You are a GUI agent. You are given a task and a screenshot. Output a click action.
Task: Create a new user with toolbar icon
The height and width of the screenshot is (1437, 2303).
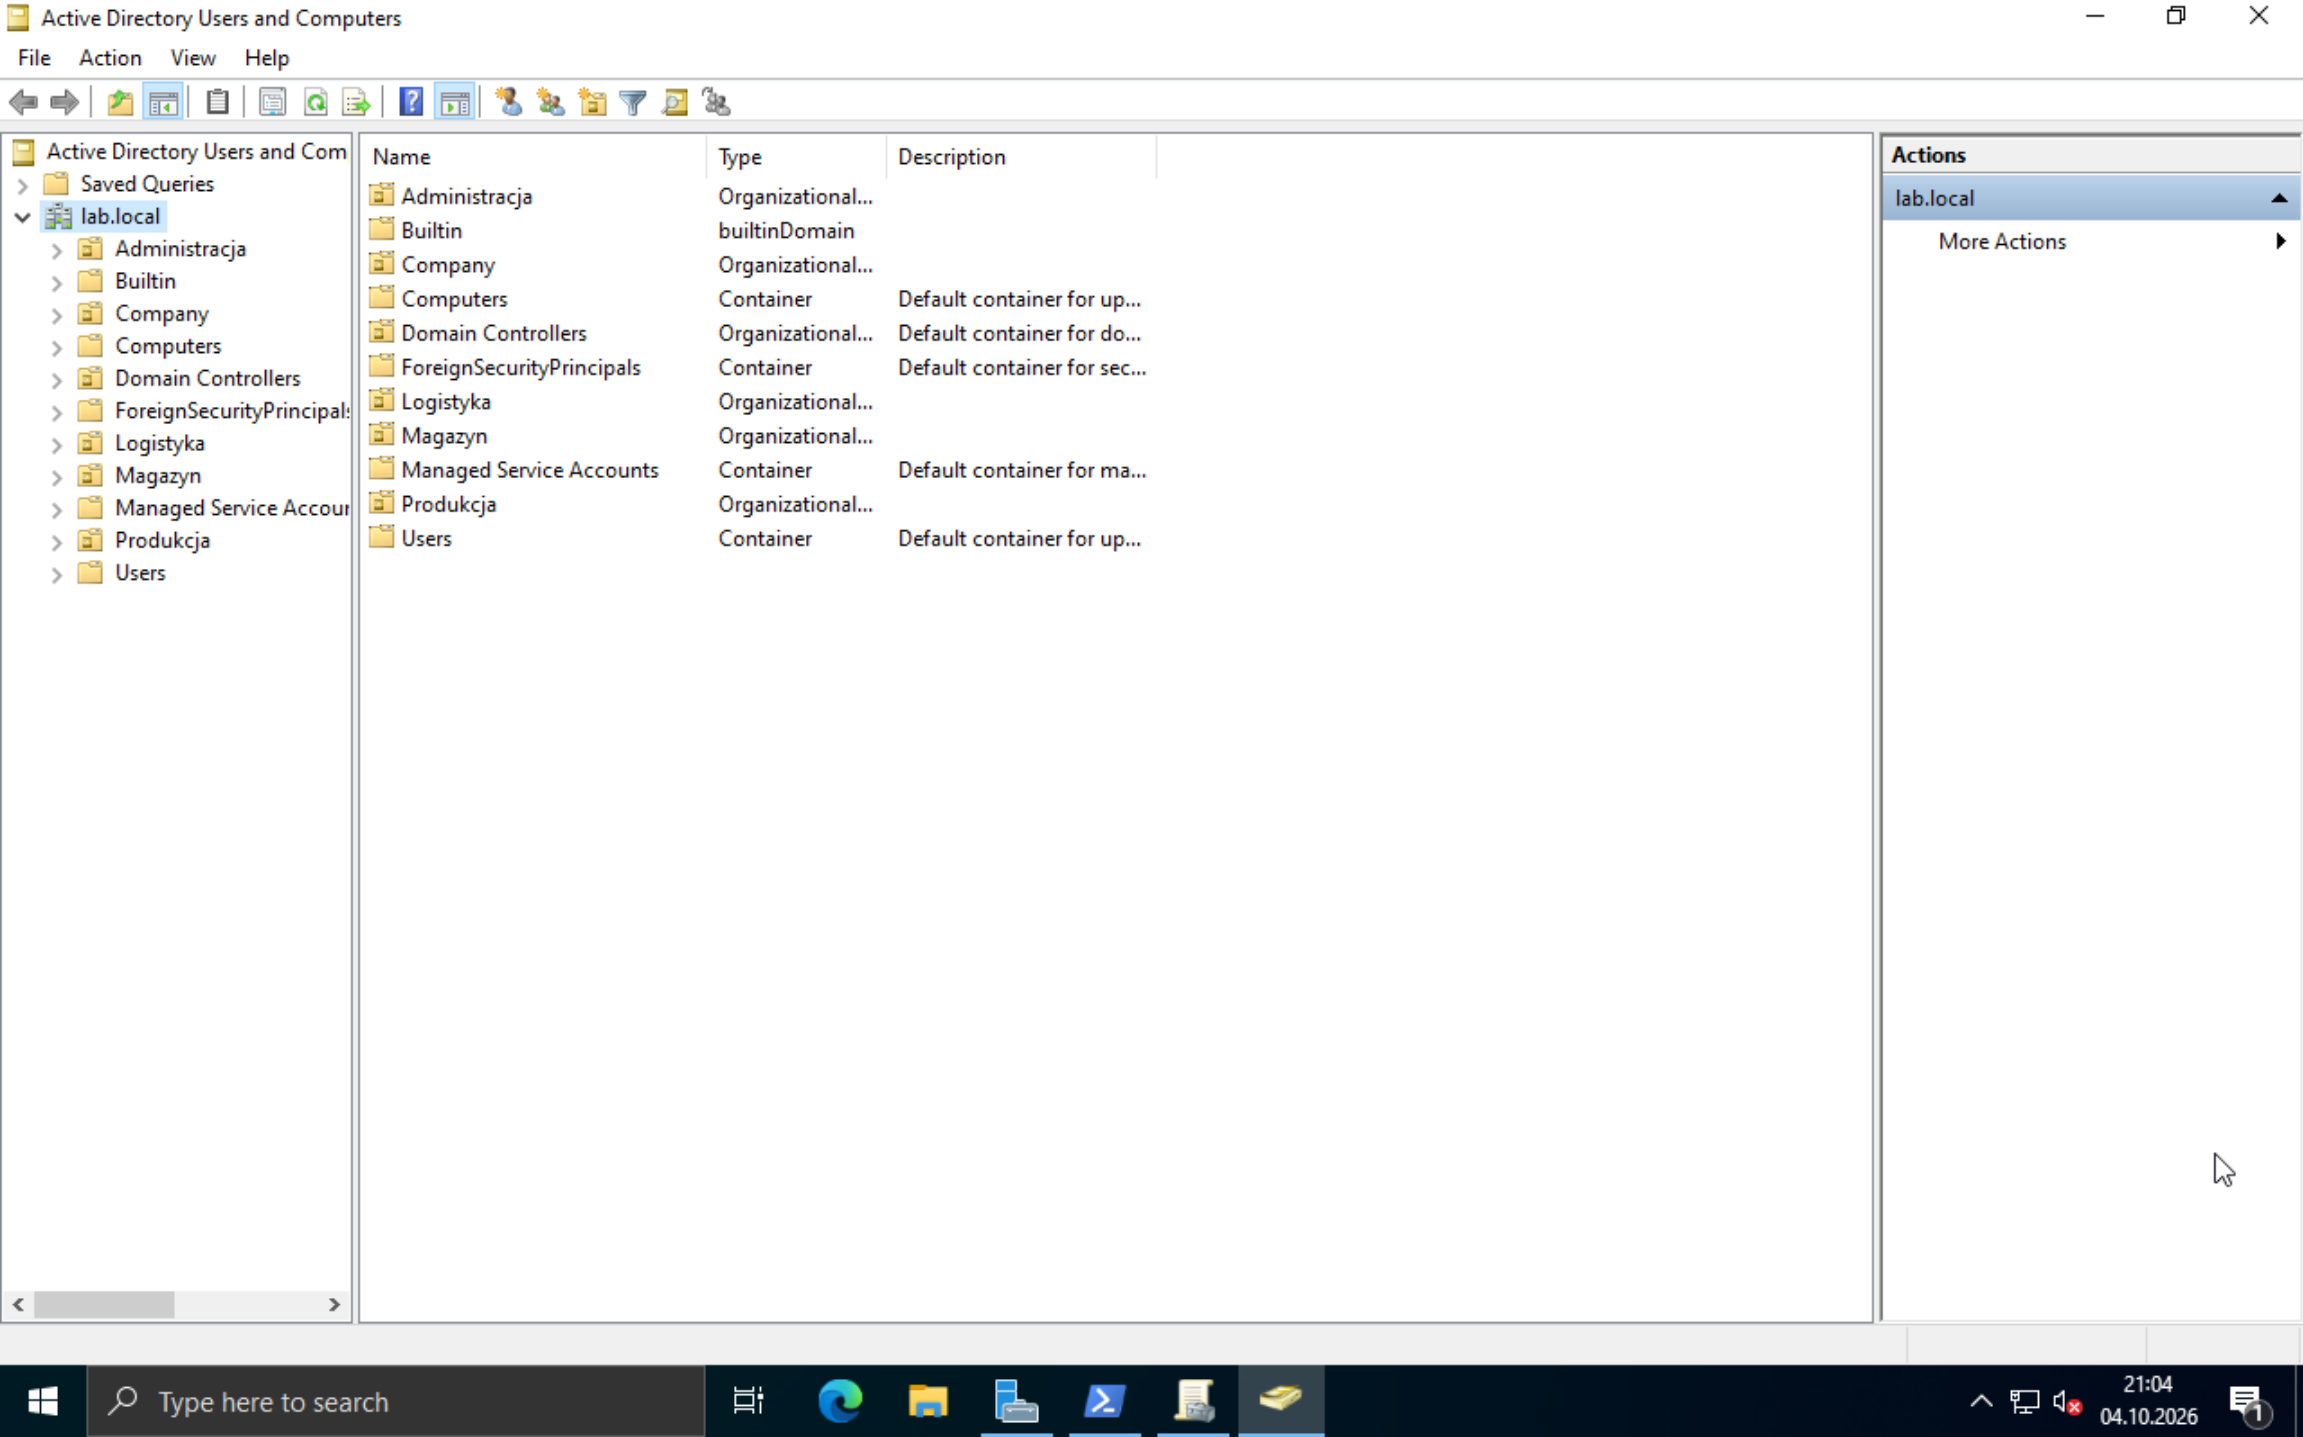(x=509, y=102)
